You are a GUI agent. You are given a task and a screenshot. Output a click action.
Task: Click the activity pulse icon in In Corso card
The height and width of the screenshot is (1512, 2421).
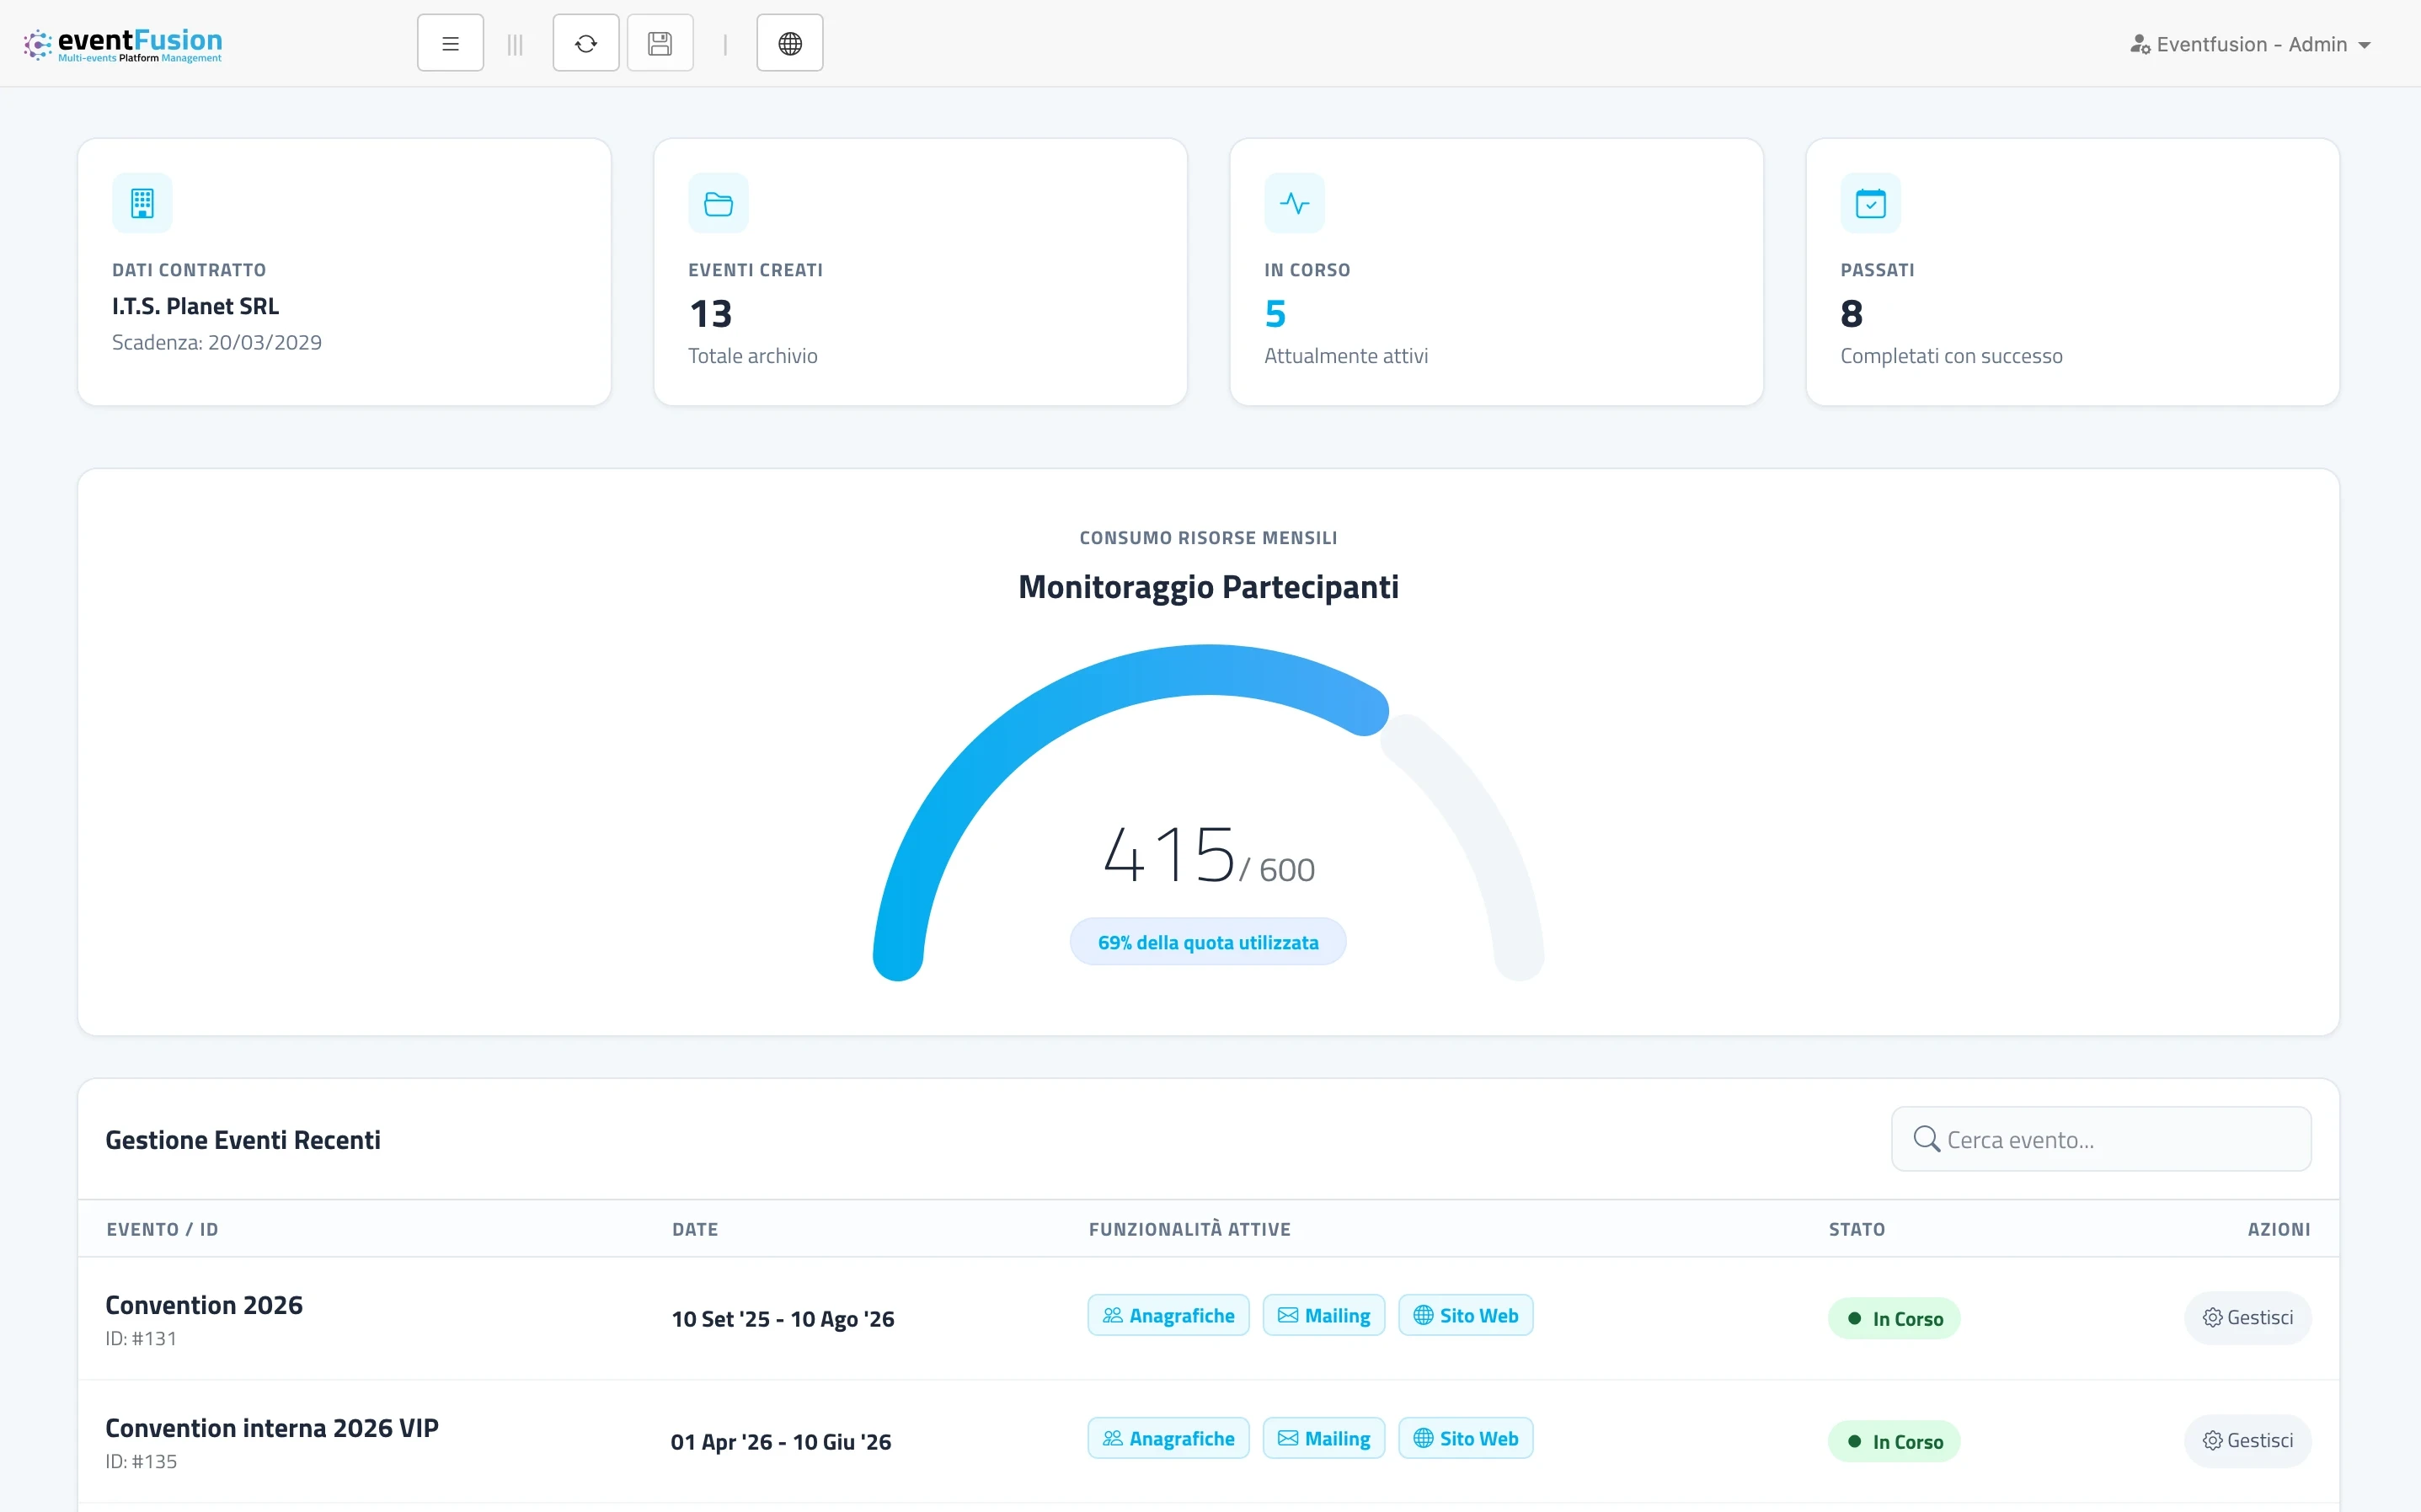click(x=1294, y=203)
